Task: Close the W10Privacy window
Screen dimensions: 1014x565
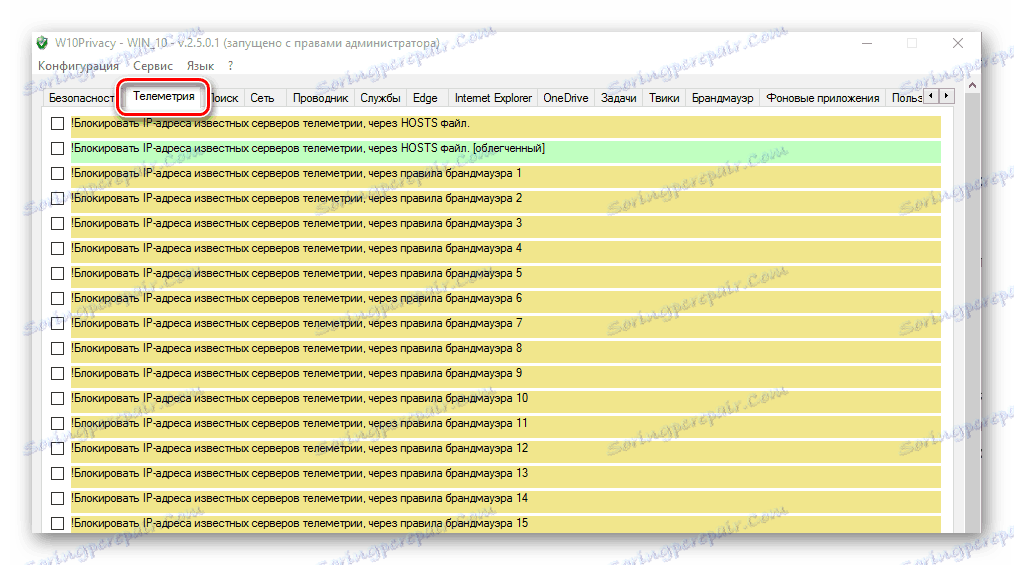Action: (x=958, y=43)
